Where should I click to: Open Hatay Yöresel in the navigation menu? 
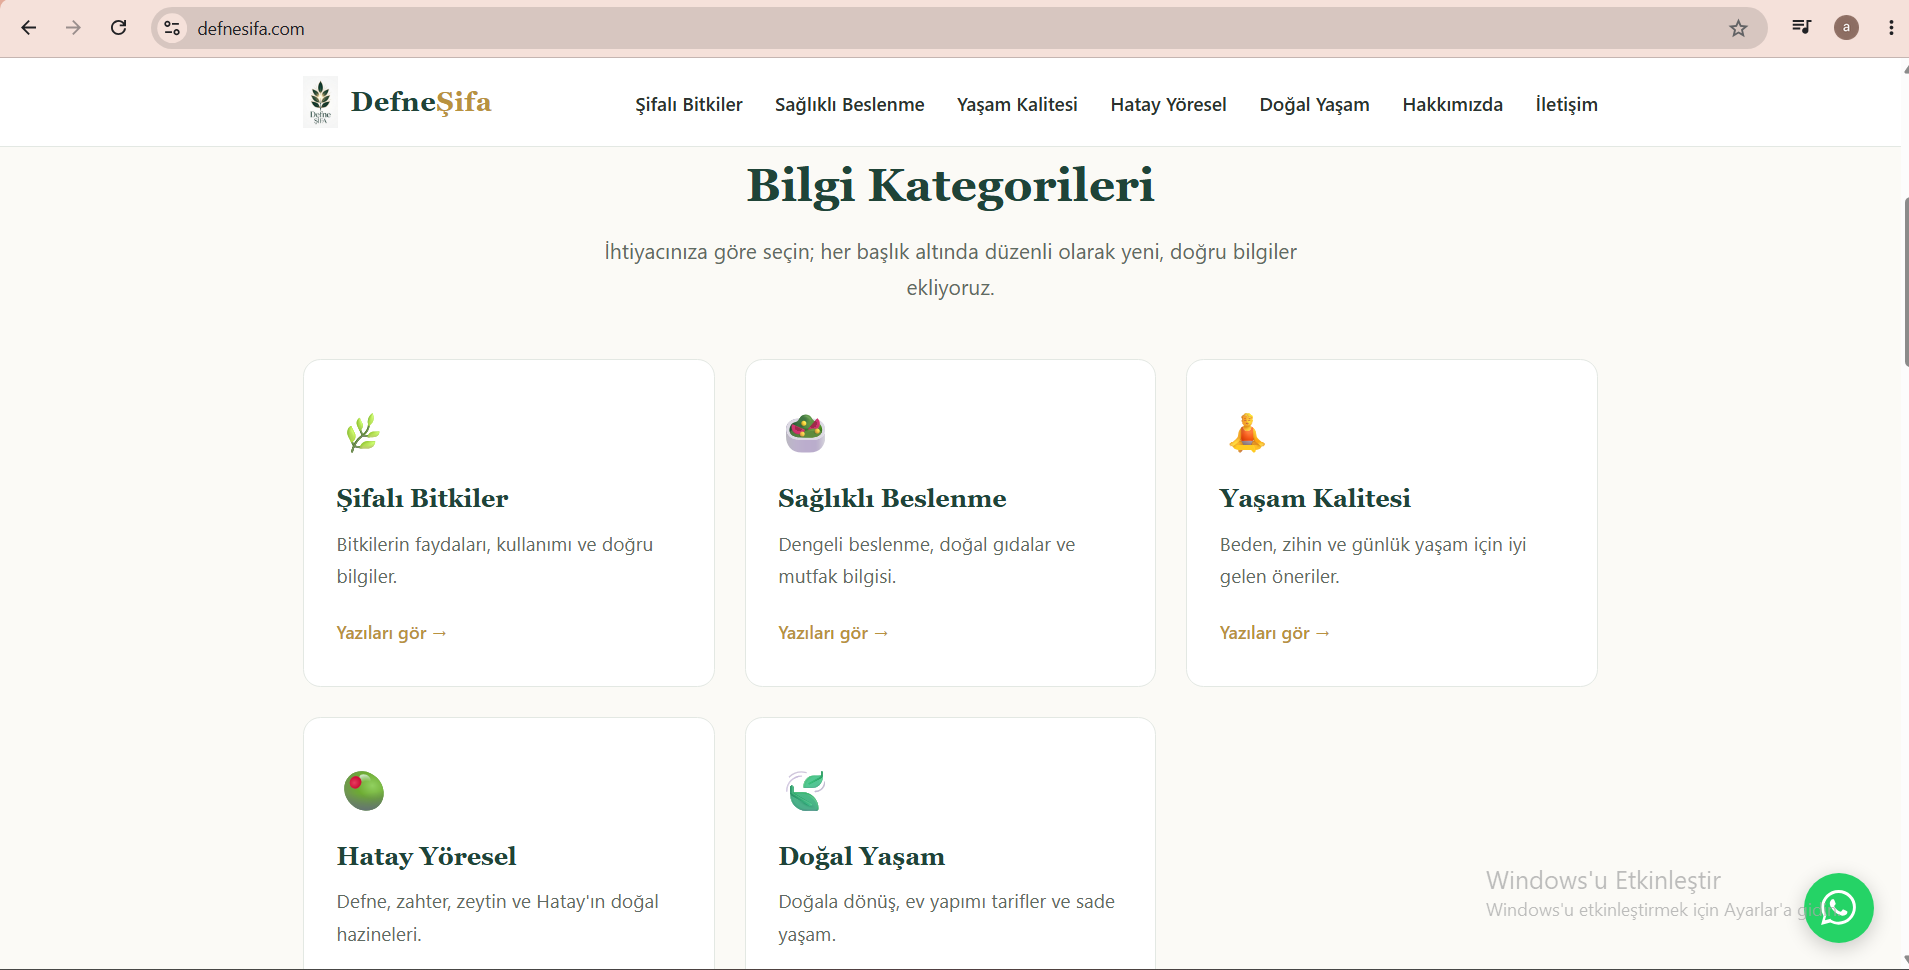tap(1168, 104)
